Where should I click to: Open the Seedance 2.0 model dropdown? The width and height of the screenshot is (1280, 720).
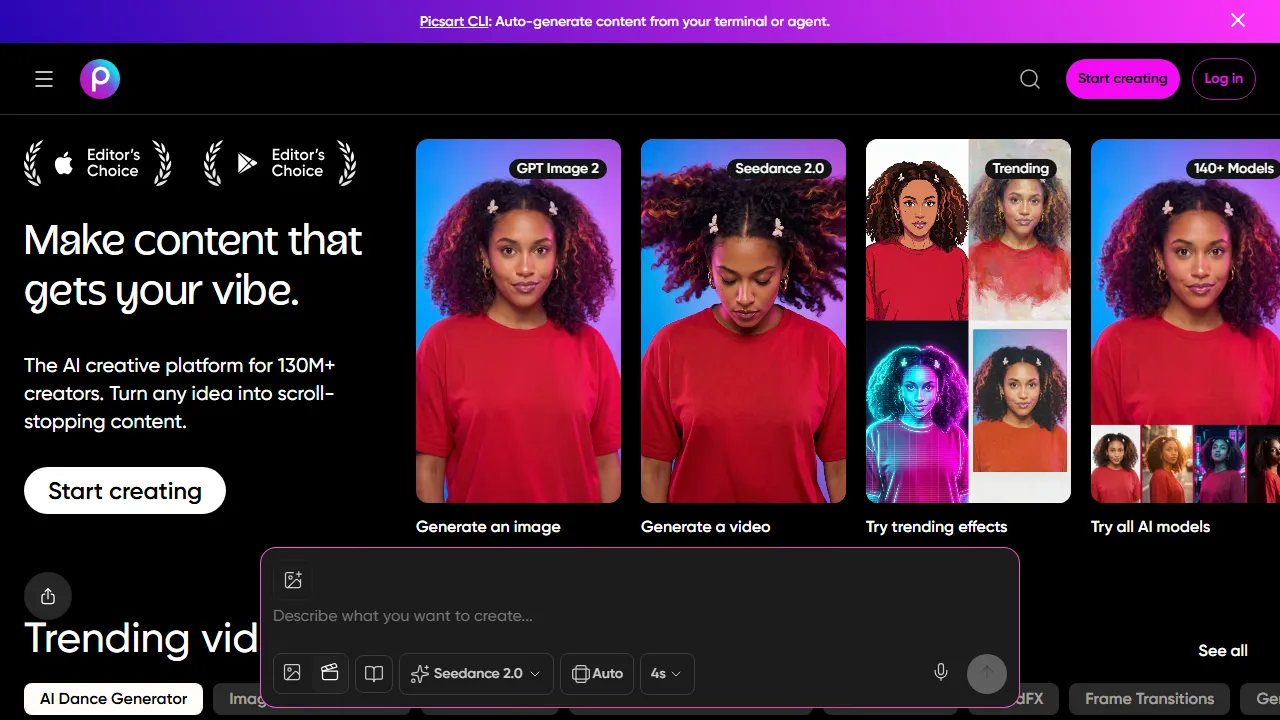click(476, 674)
